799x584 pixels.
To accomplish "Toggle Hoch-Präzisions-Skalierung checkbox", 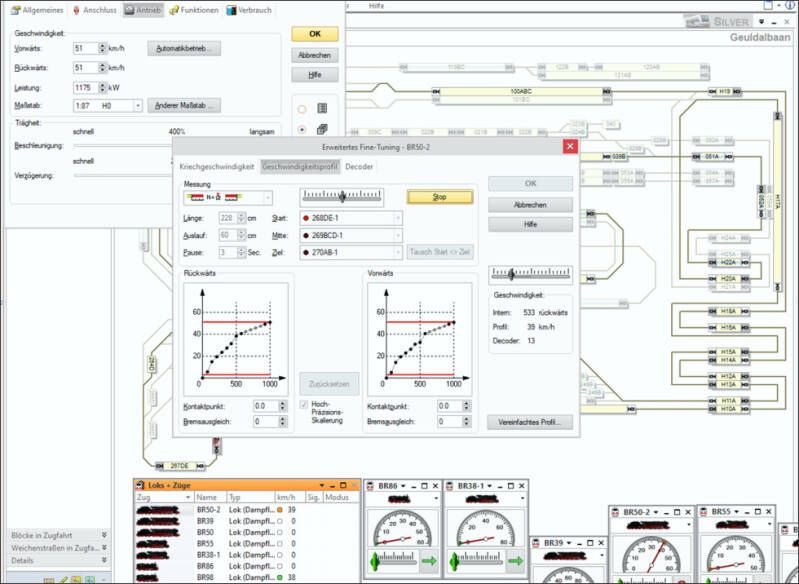I will pyautogui.click(x=304, y=405).
